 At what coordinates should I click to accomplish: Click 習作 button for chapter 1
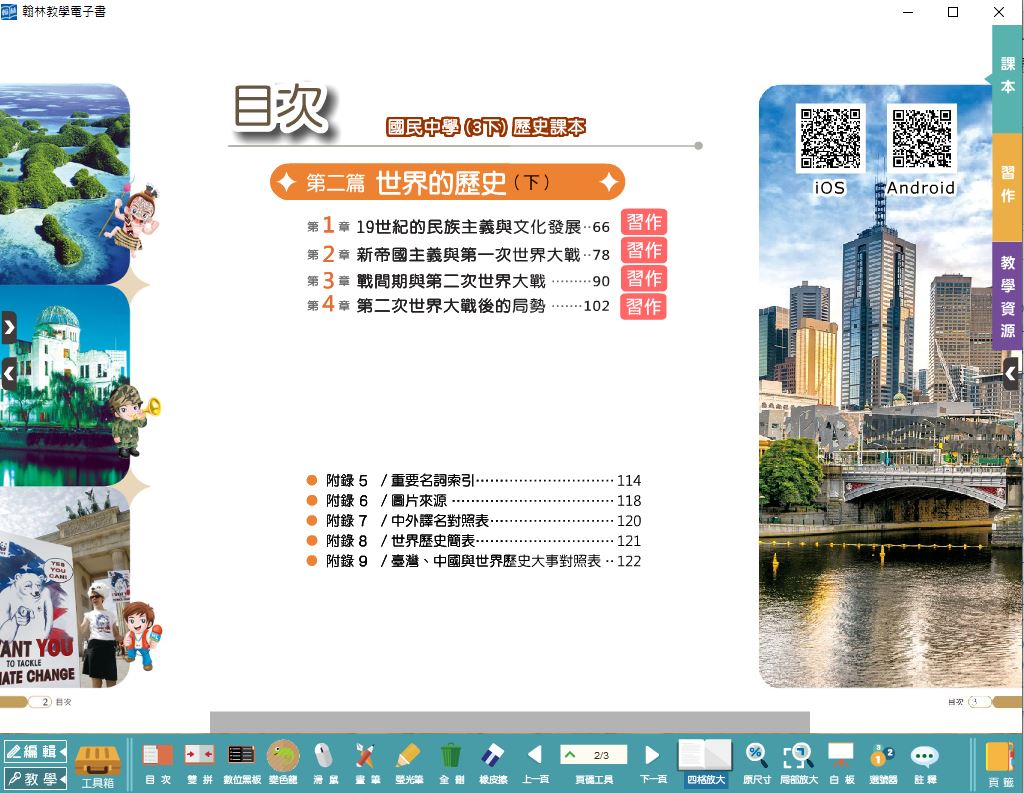pos(643,222)
